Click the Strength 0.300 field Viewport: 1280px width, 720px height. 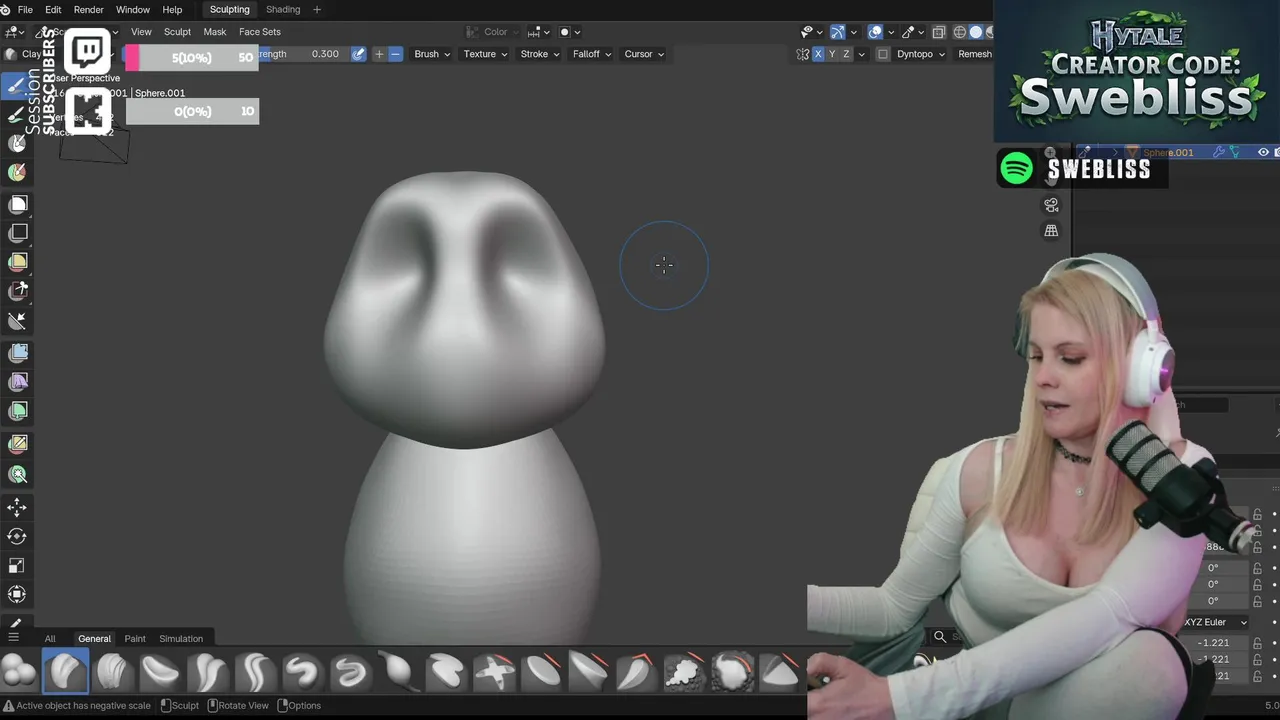(x=303, y=54)
